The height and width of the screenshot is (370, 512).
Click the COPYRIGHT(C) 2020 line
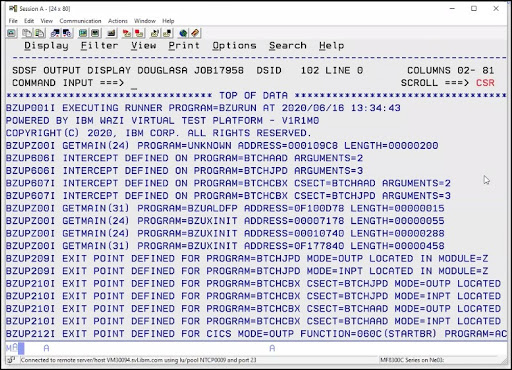[x=159, y=133]
